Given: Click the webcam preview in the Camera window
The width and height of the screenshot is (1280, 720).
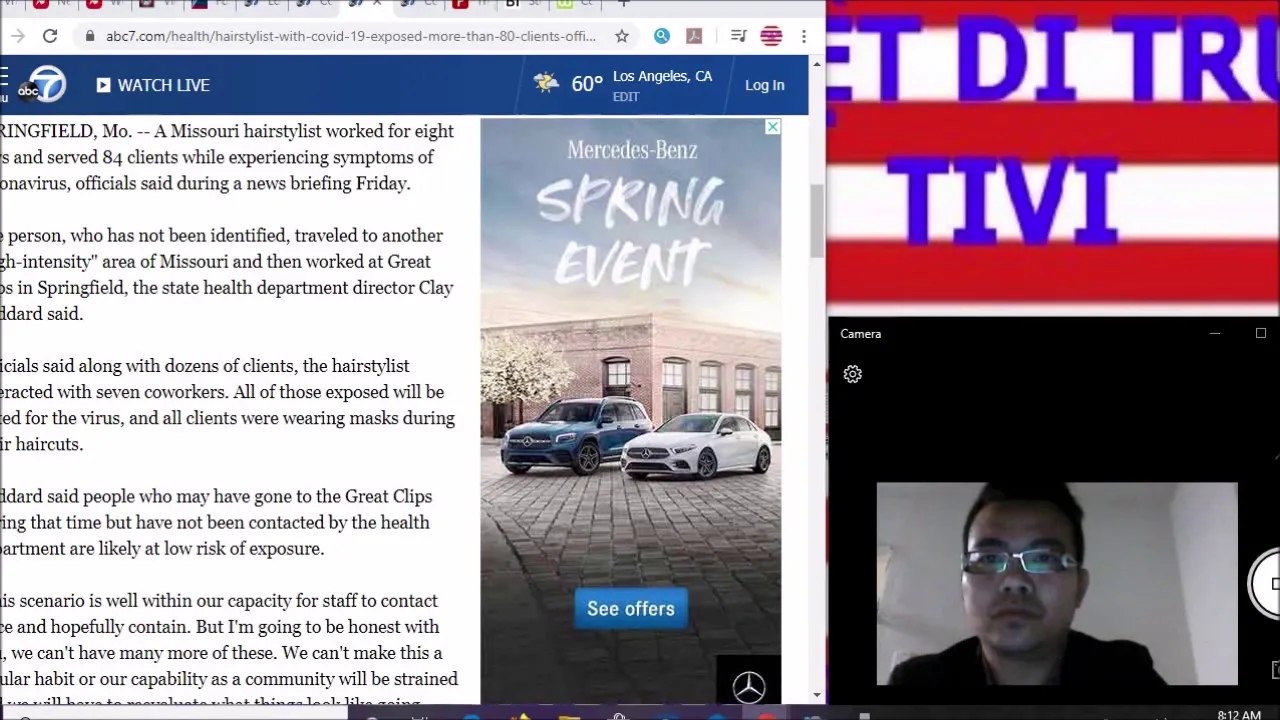Looking at the screenshot, I should 1057,584.
